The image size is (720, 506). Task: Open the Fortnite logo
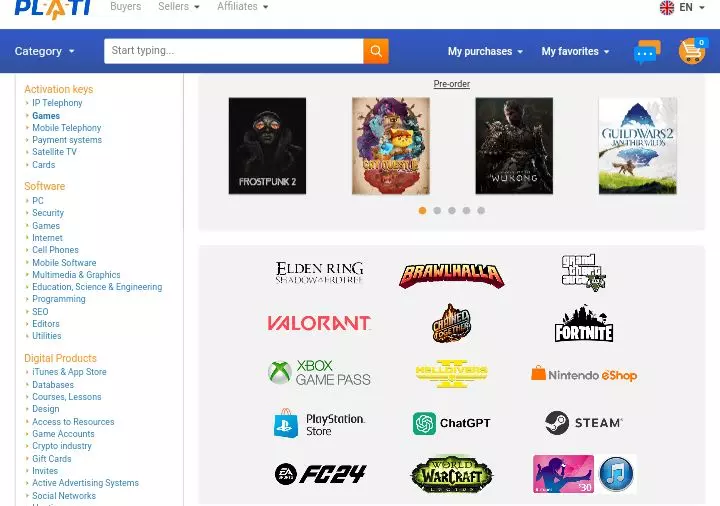[x=584, y=324]
